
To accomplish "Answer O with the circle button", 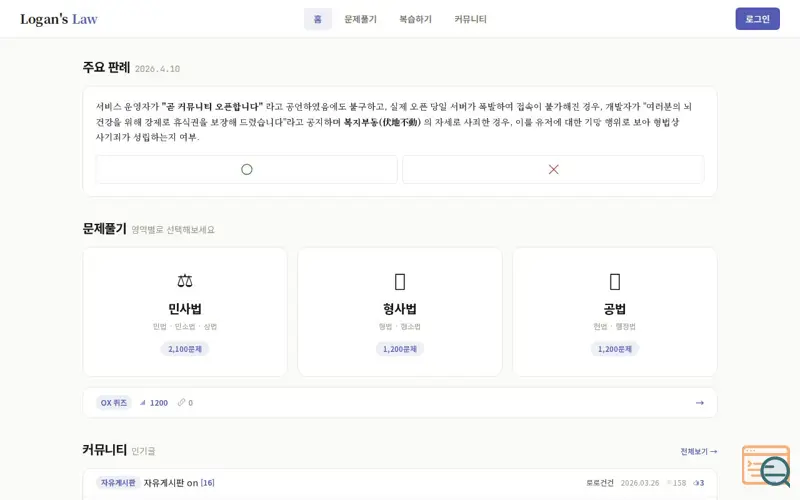I will [x=246, y=169].
